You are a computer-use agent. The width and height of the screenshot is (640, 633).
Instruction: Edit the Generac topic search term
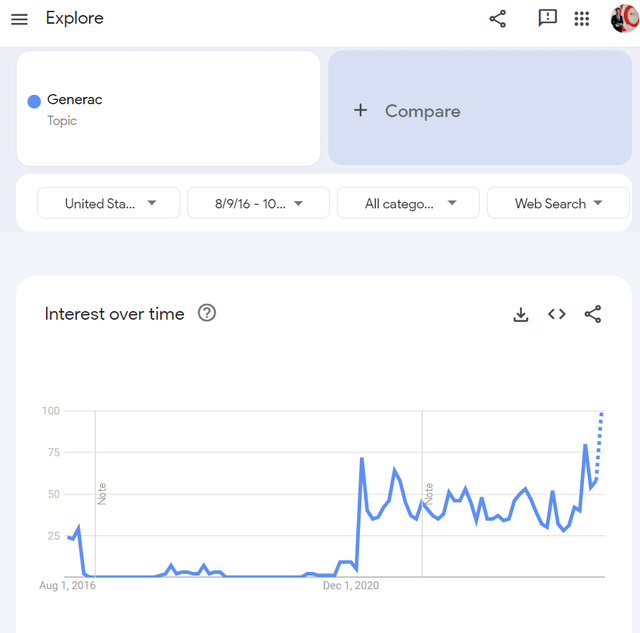(x=75, y=100)
